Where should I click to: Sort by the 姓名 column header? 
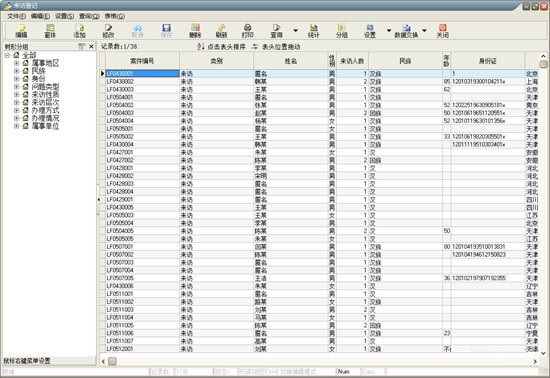290,61
